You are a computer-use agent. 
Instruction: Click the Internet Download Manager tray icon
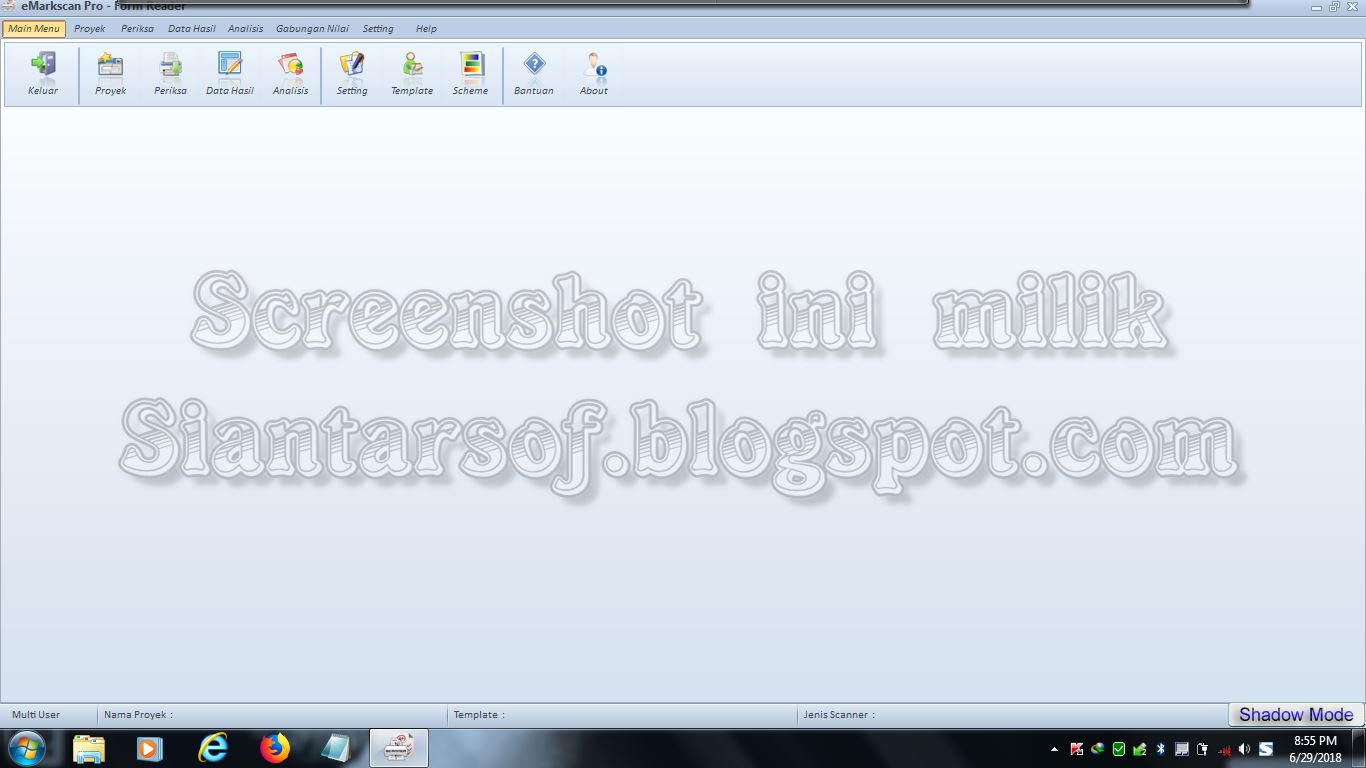click(x=1098, y=749)
